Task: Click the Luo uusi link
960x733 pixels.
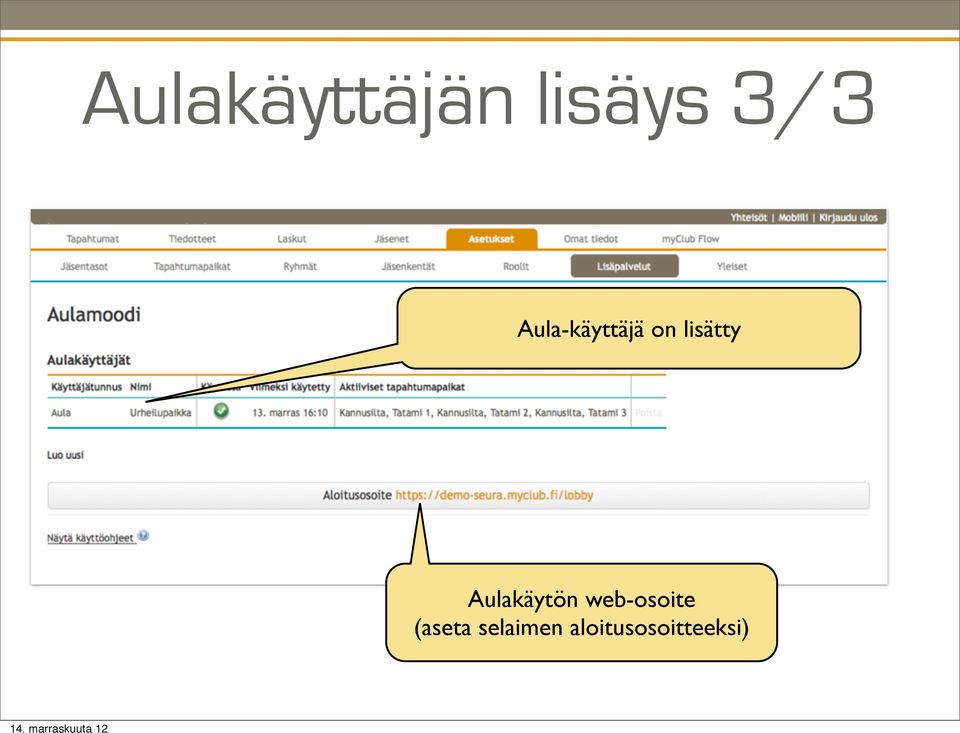Action: [65, 455]
